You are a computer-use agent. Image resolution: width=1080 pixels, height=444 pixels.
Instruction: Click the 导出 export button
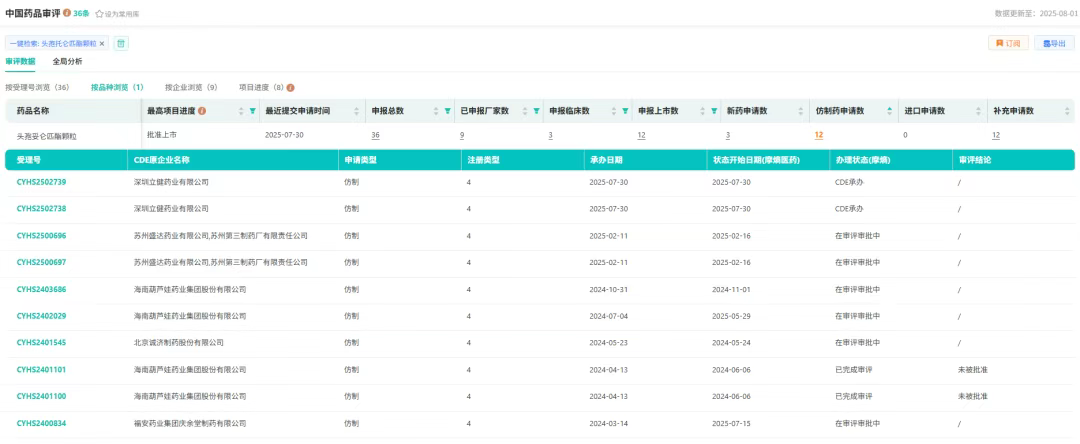[x=1055, y=44]
